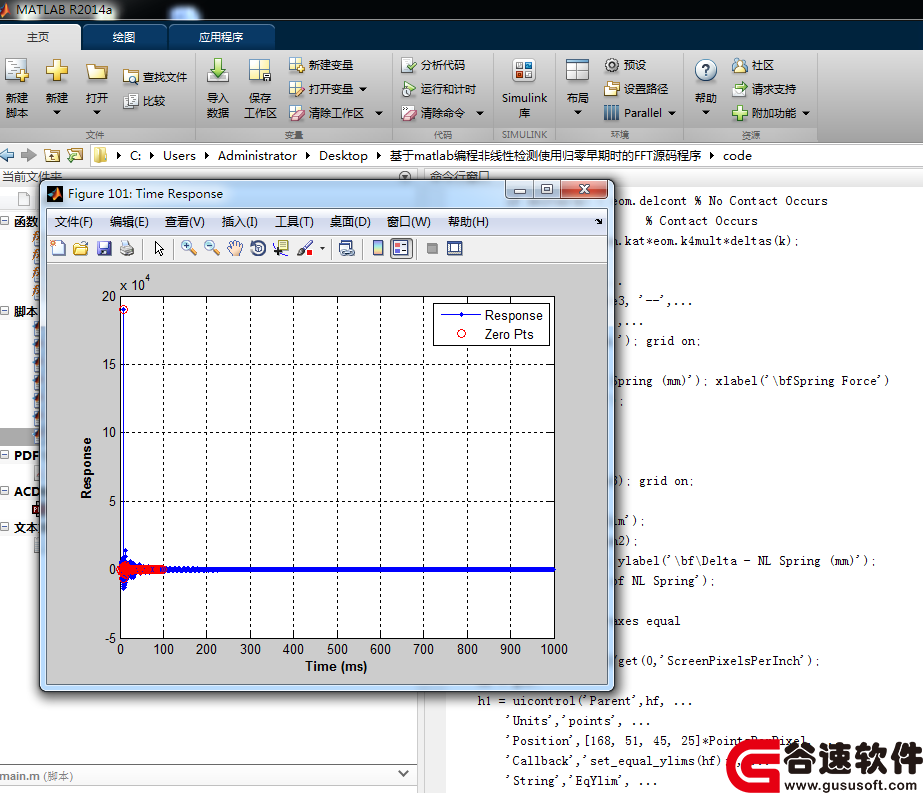The image size is (923, 793).
Task: Toggle Show Plot Tools and Dock Figure
Action: point(454,248)
